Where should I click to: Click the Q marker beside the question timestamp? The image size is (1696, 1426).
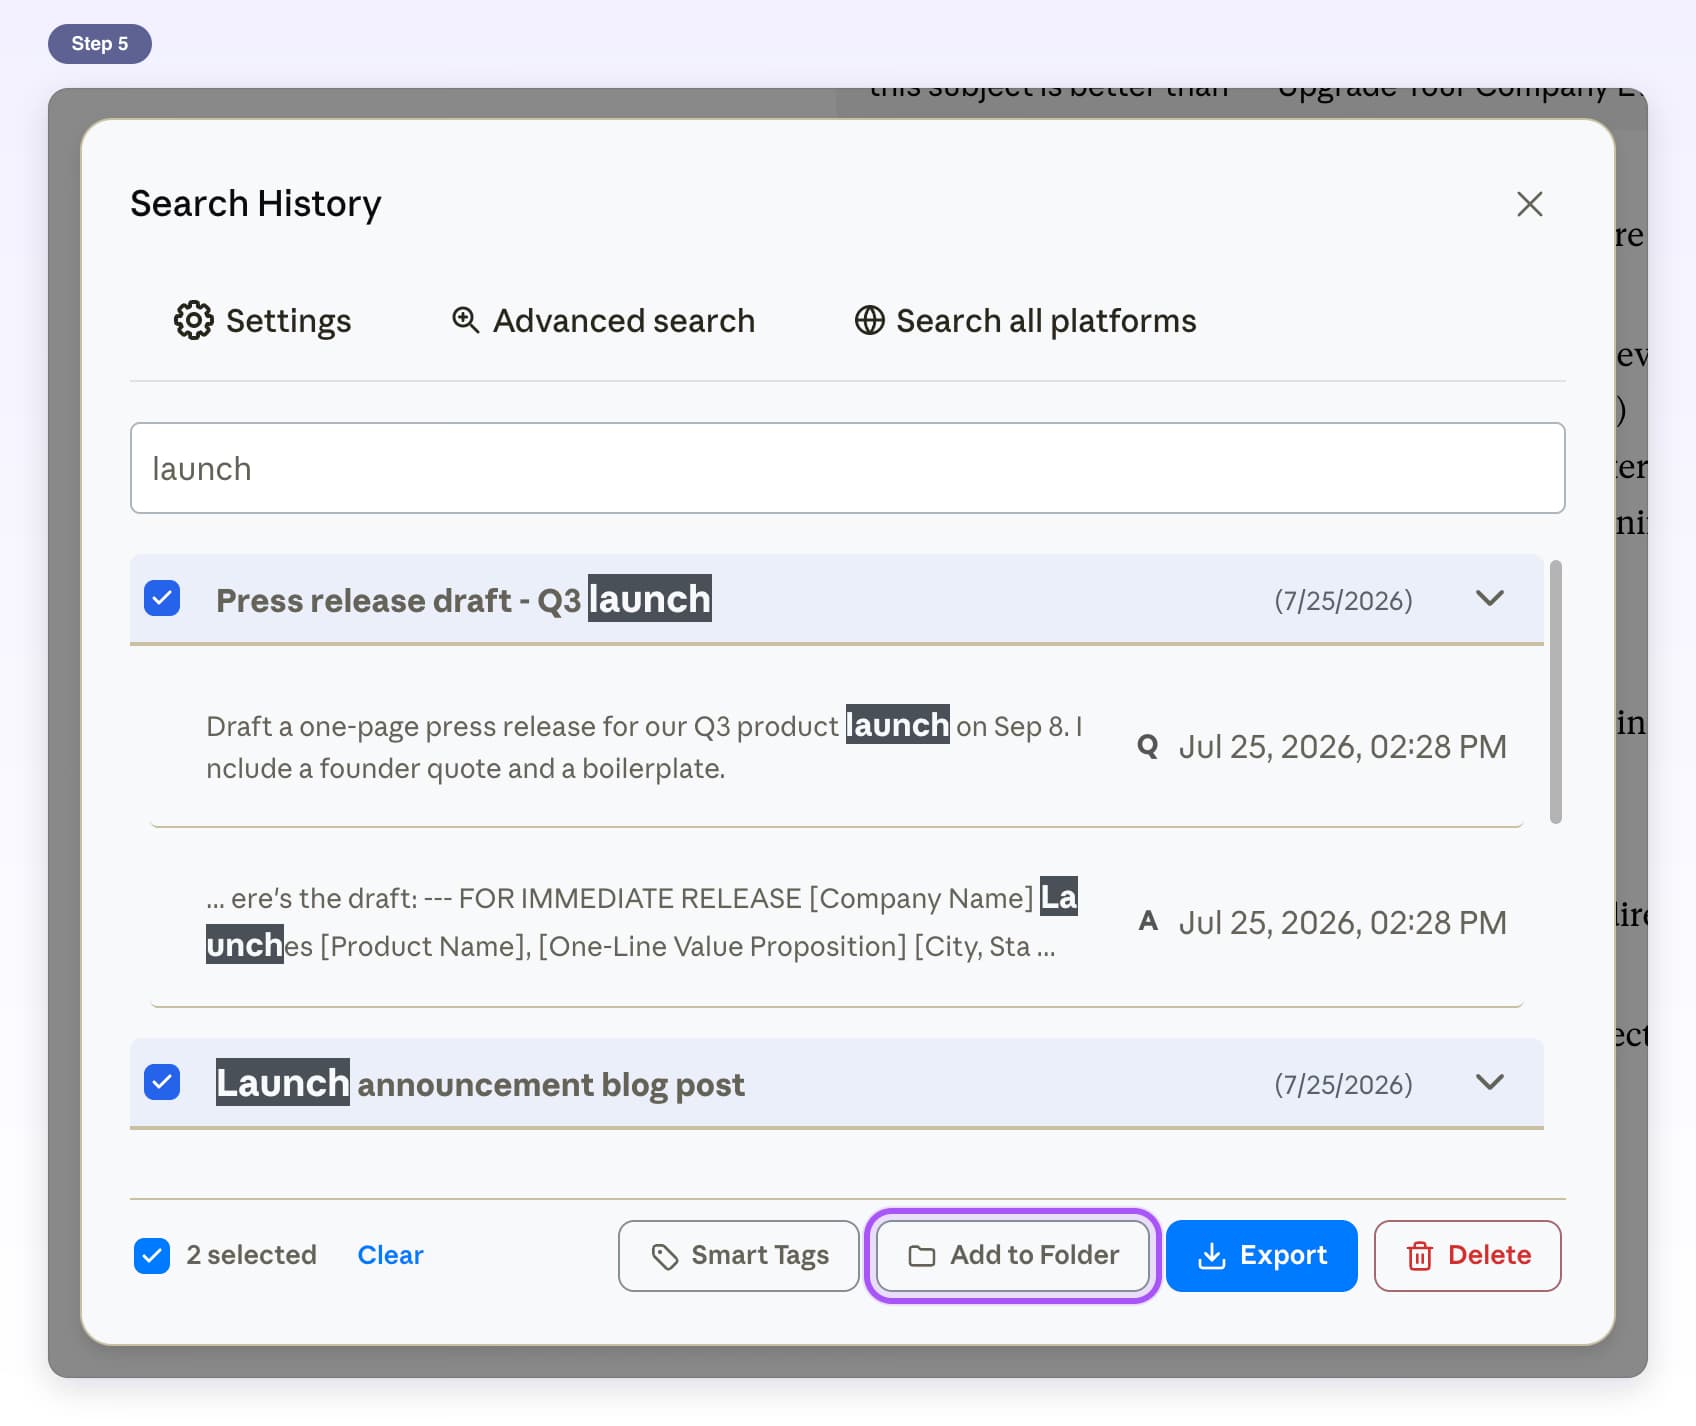[x=1148, y=747]
